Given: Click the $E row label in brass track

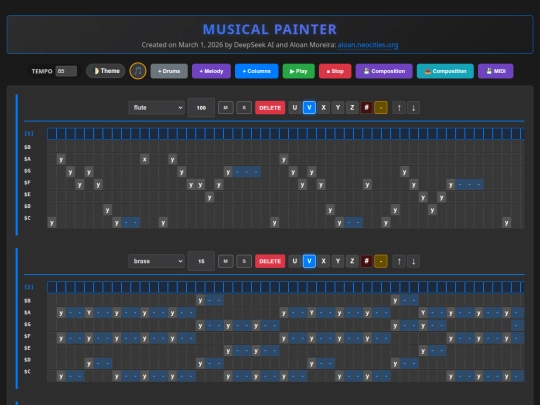Looking at the screenshot, I should click(28, 348).
